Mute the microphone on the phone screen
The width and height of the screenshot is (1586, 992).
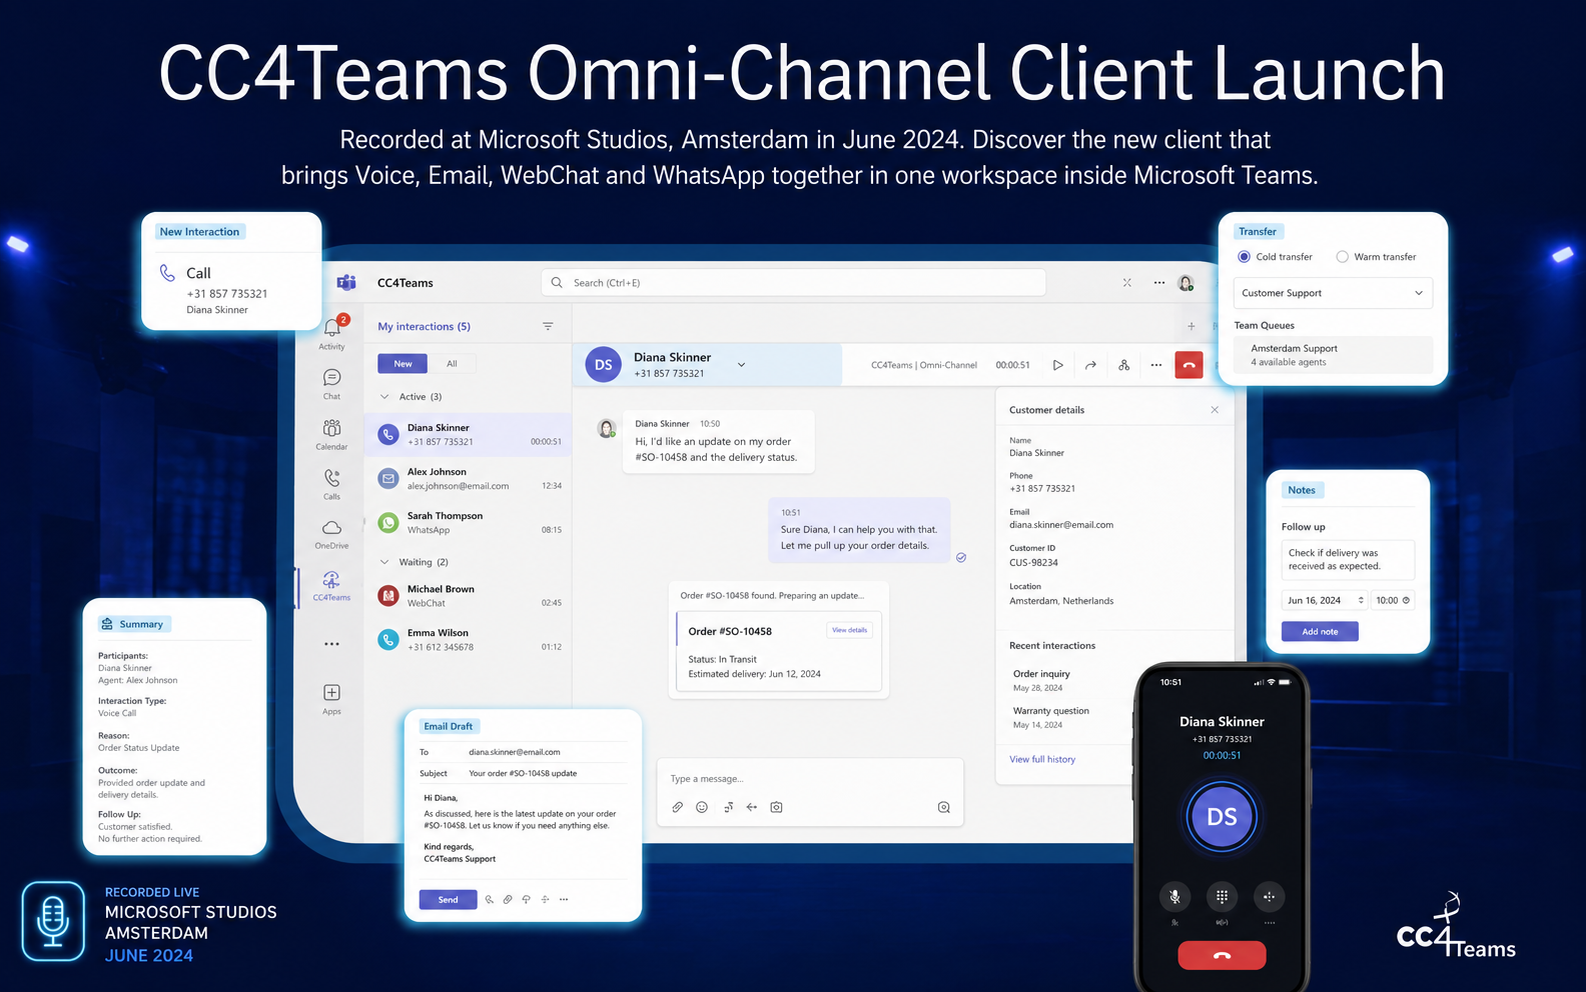pos(1175,897)
